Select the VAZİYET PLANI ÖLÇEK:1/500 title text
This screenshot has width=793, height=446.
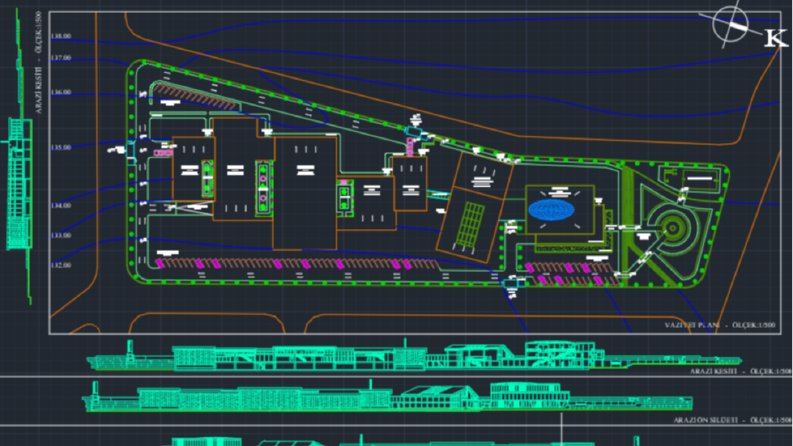tap(720, 325)
